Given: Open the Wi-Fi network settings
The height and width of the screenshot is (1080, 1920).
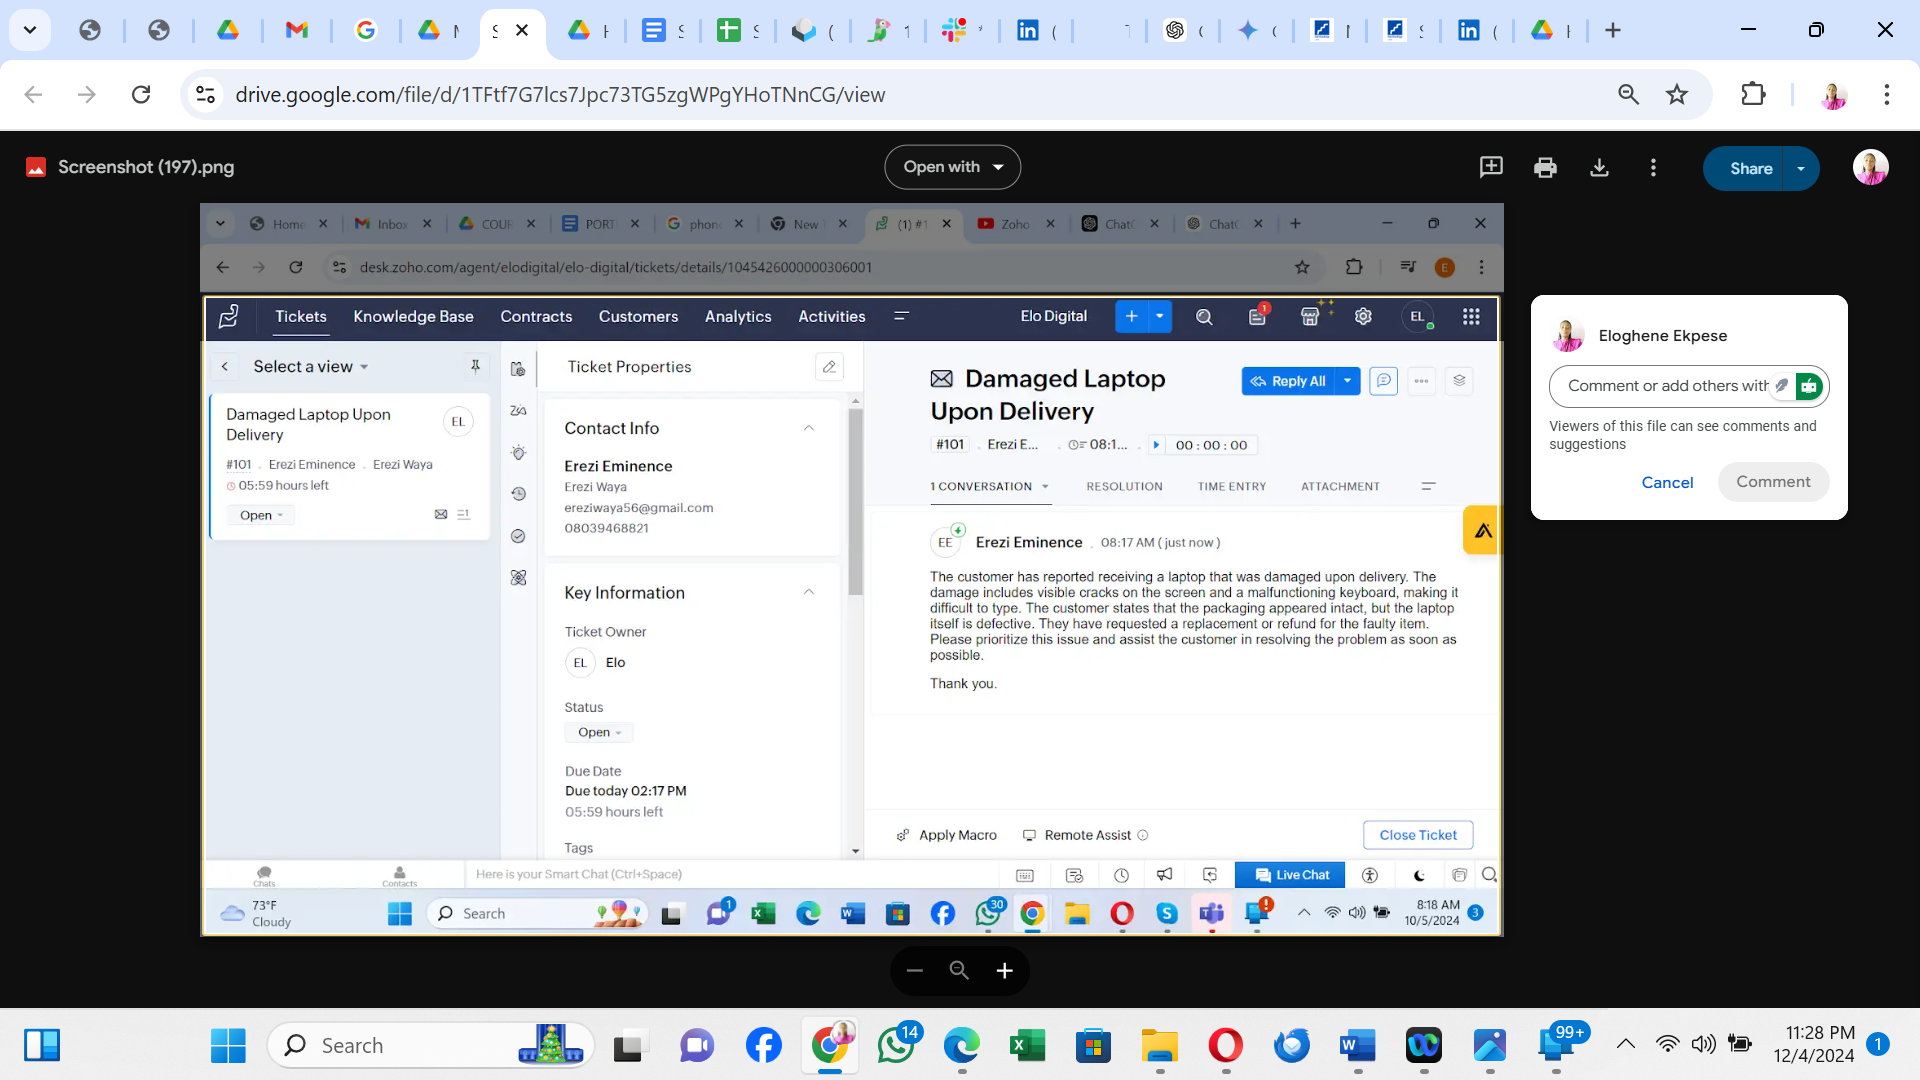Looking at the screenshot, I should tap(1667, 1045).
